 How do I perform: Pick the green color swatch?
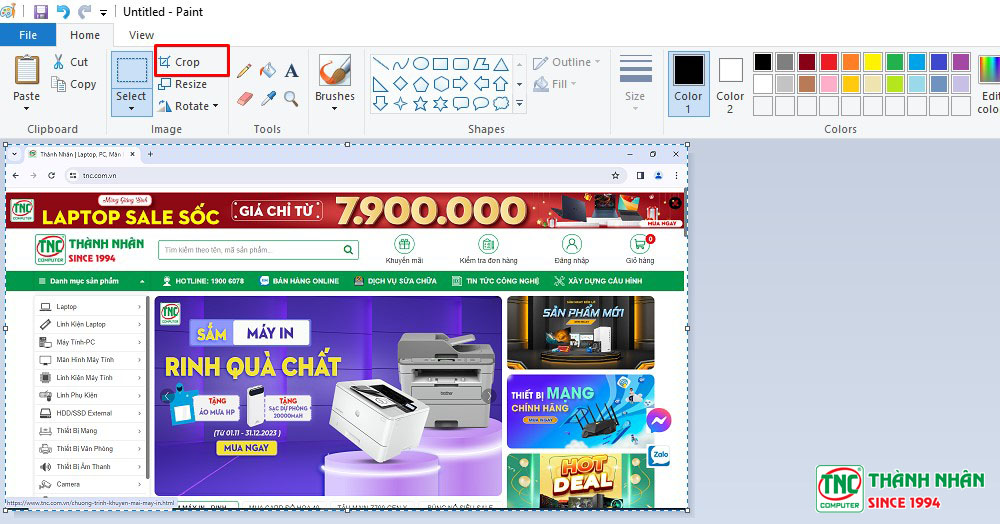(895, 62)
